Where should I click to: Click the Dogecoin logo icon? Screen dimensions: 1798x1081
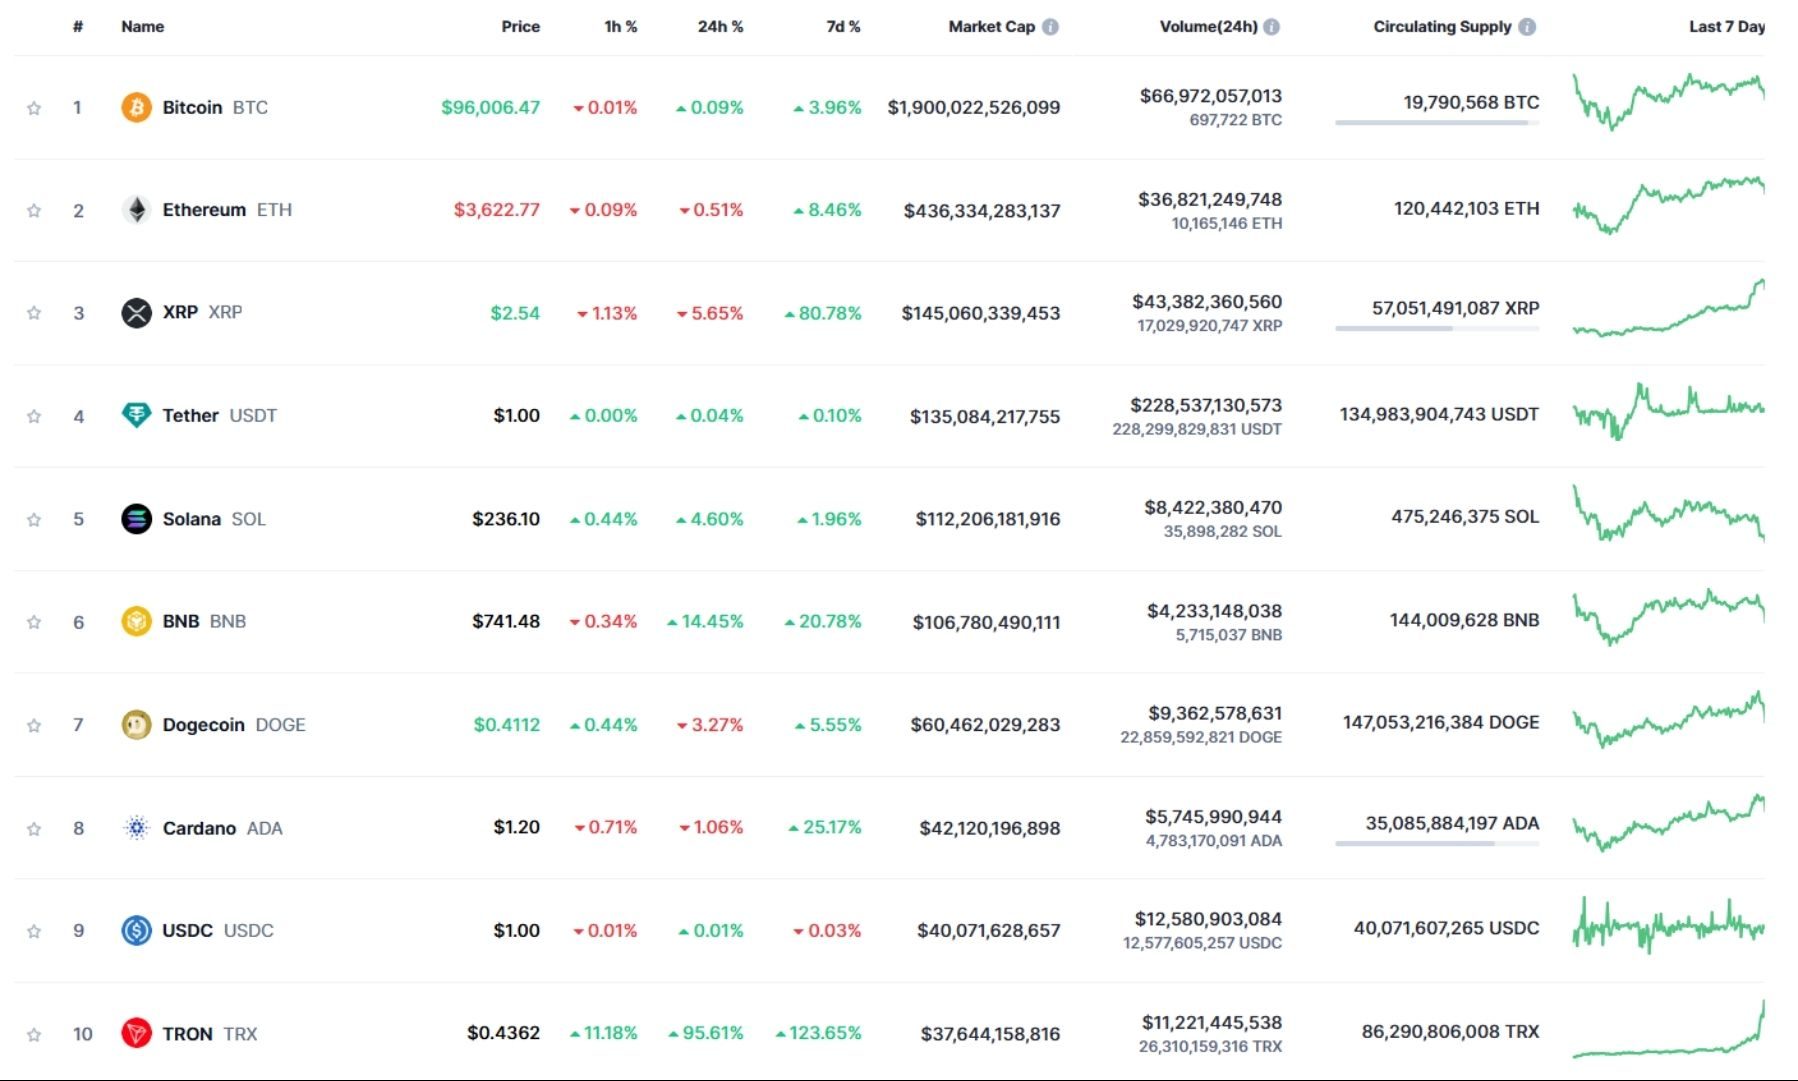pos(136,724)
